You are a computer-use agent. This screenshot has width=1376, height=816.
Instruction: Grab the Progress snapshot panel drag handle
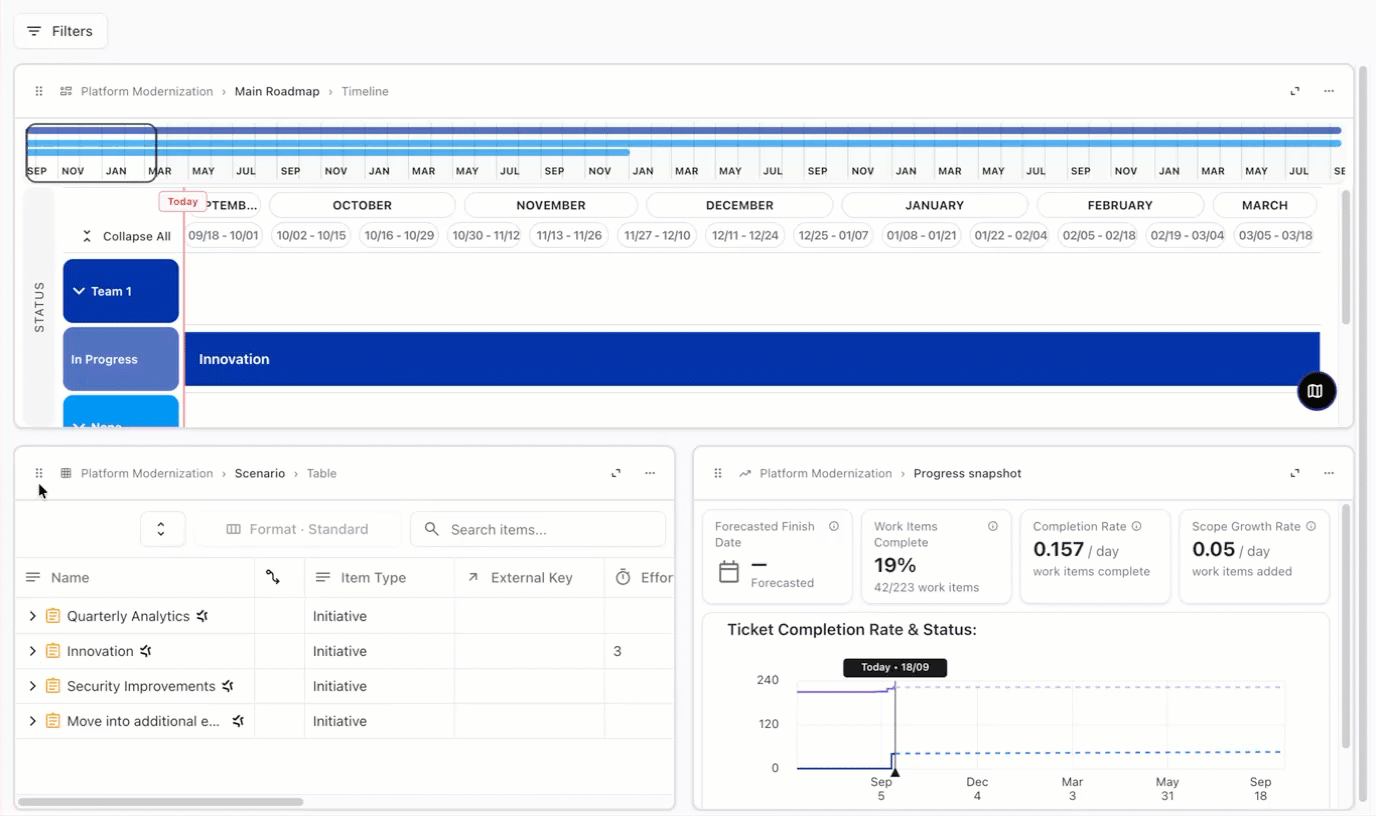coord(718,473)
